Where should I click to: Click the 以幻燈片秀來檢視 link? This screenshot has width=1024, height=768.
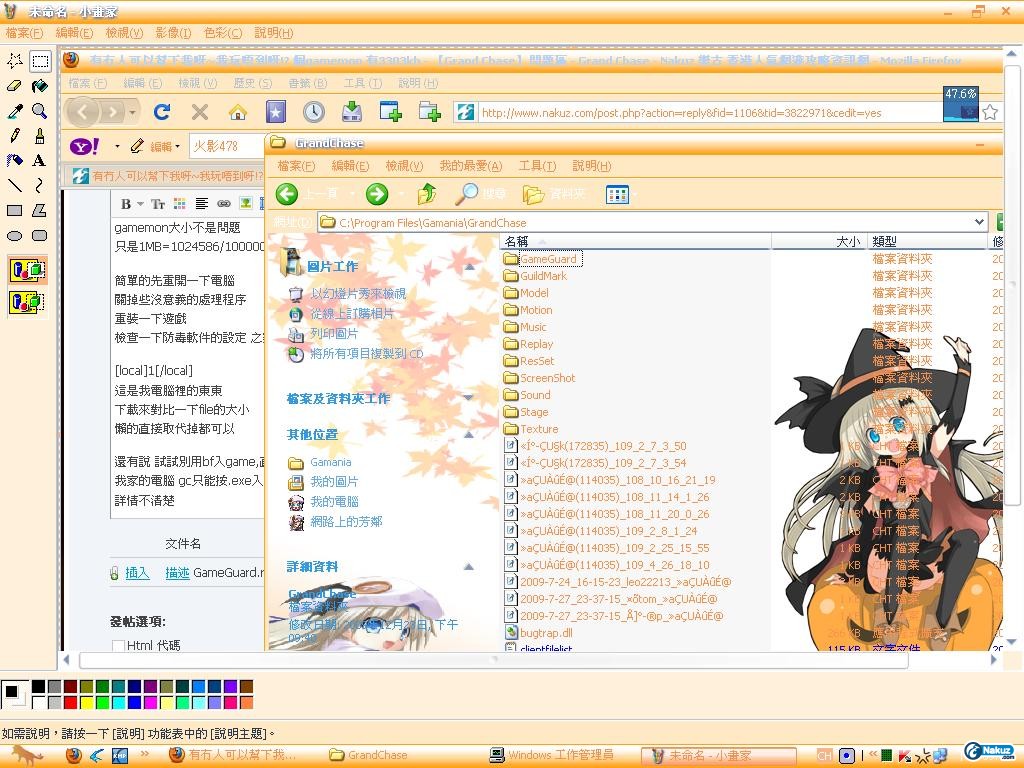pyautogui.click(x=358, y=294)
